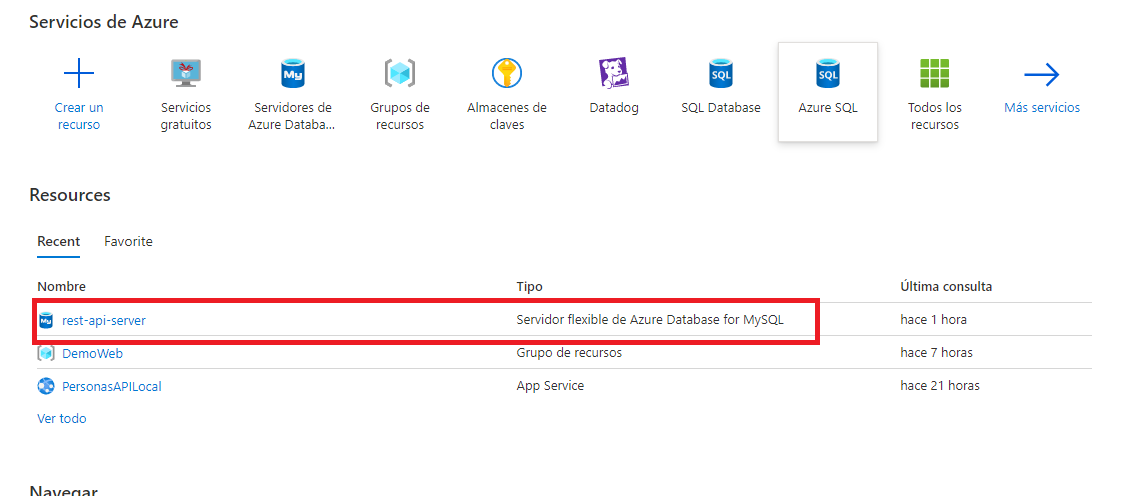Click the Ver todo link
This screenshot has height=496, width=1137.
coord(62,418)
